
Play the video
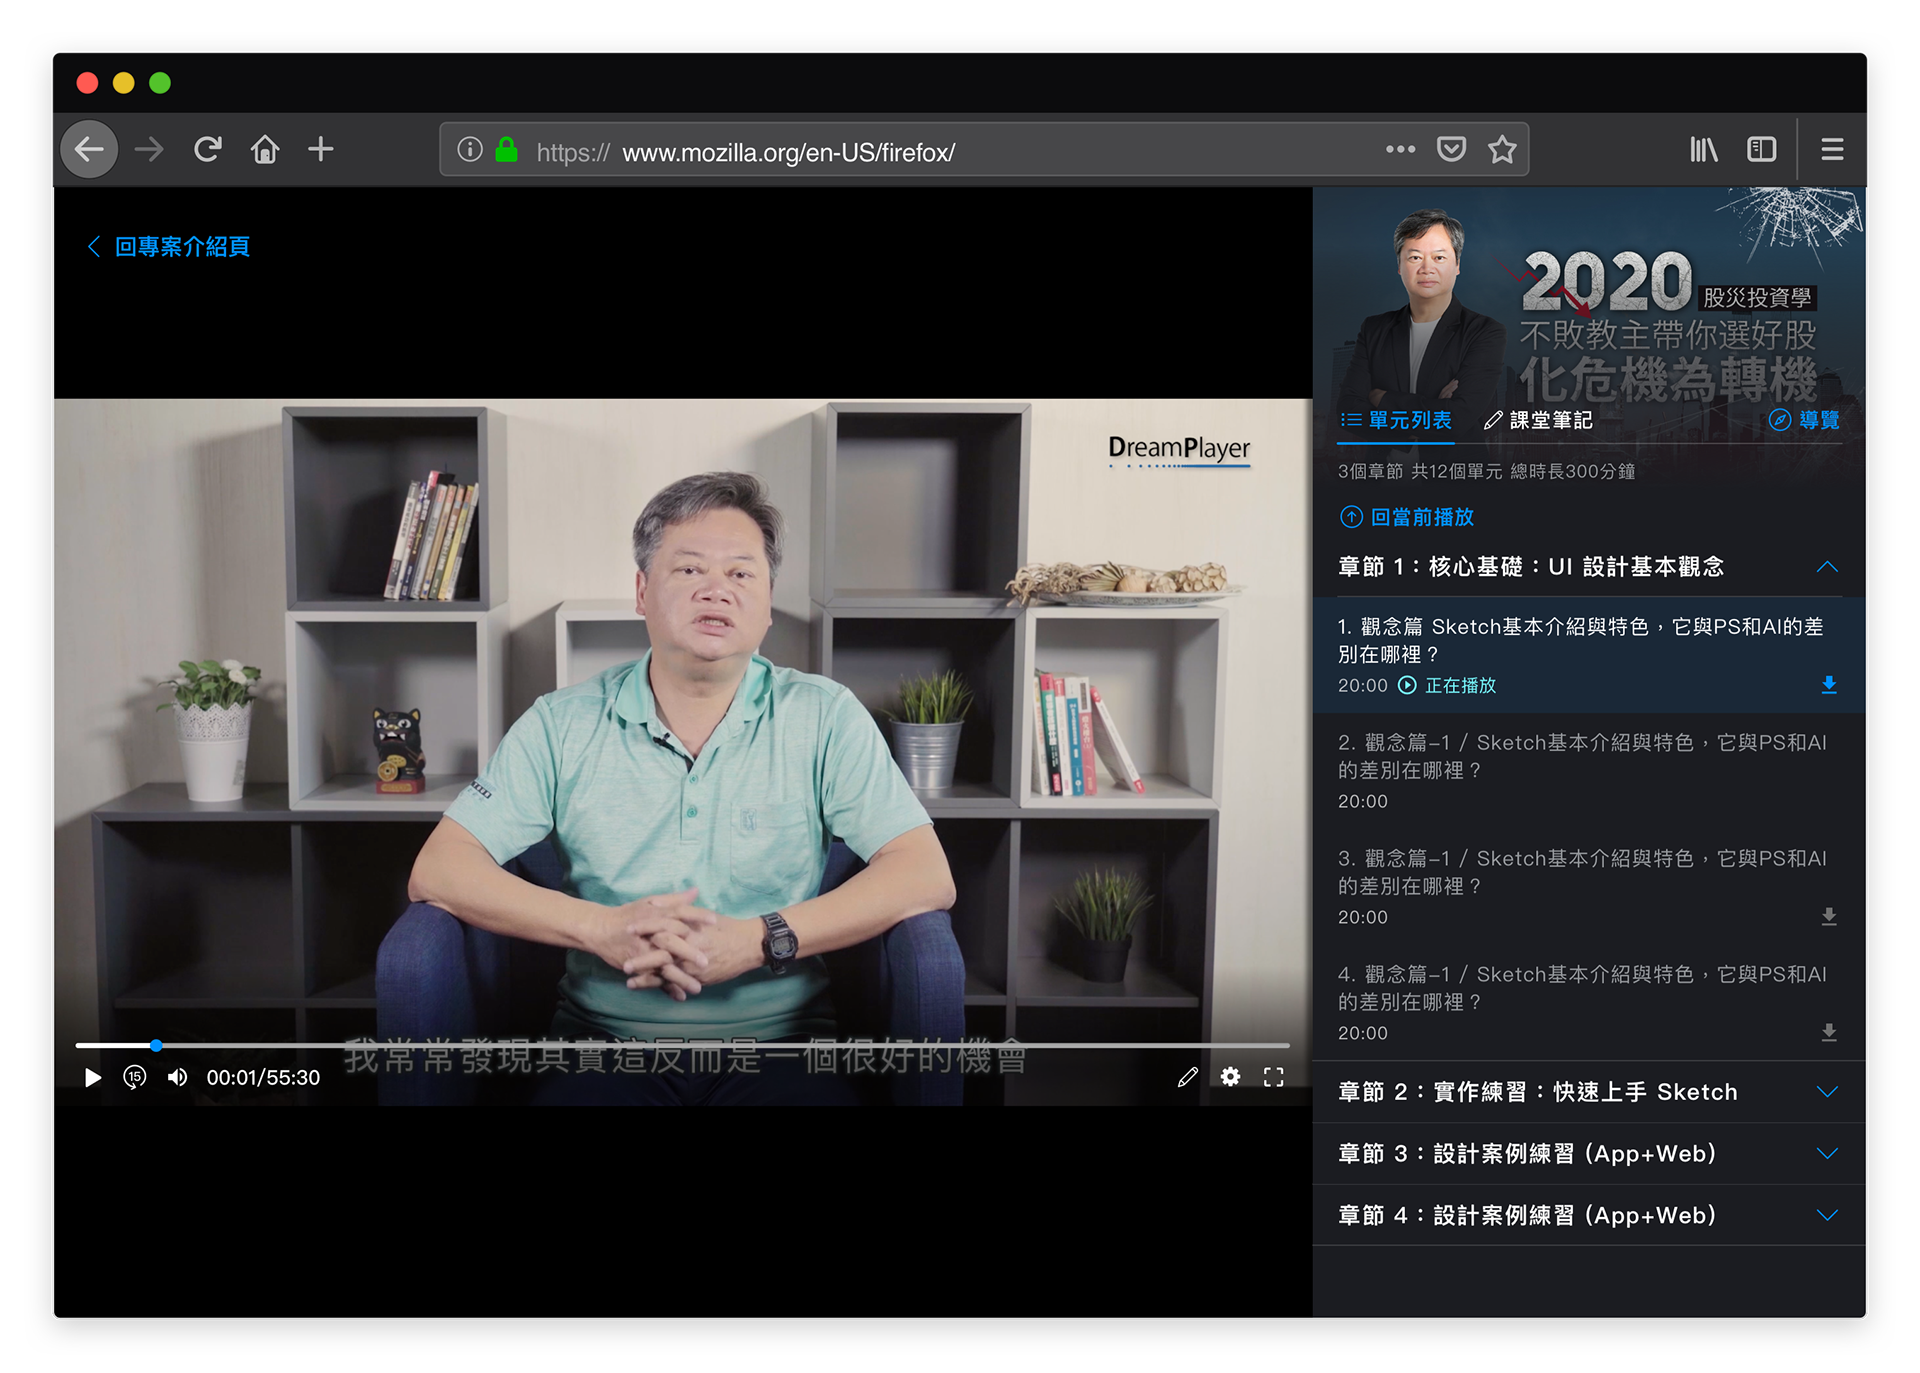click(x=93, y=1077)
